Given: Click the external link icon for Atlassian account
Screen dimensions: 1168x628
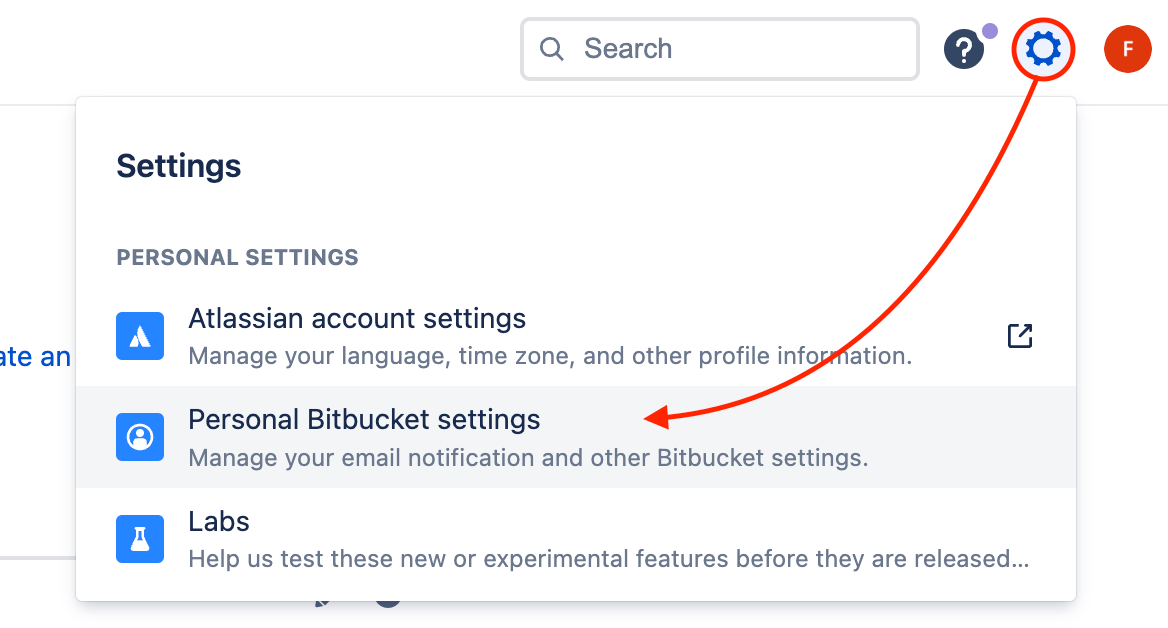Looking at the screenshot, I should point(1020,336).
